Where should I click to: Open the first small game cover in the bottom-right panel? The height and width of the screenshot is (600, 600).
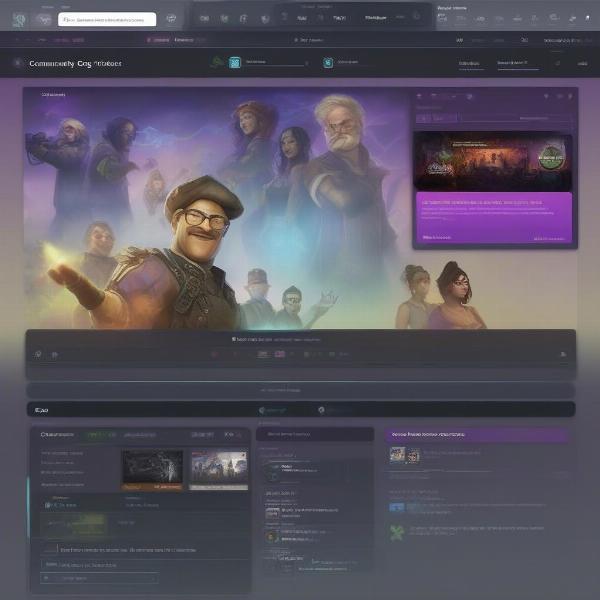398,455
